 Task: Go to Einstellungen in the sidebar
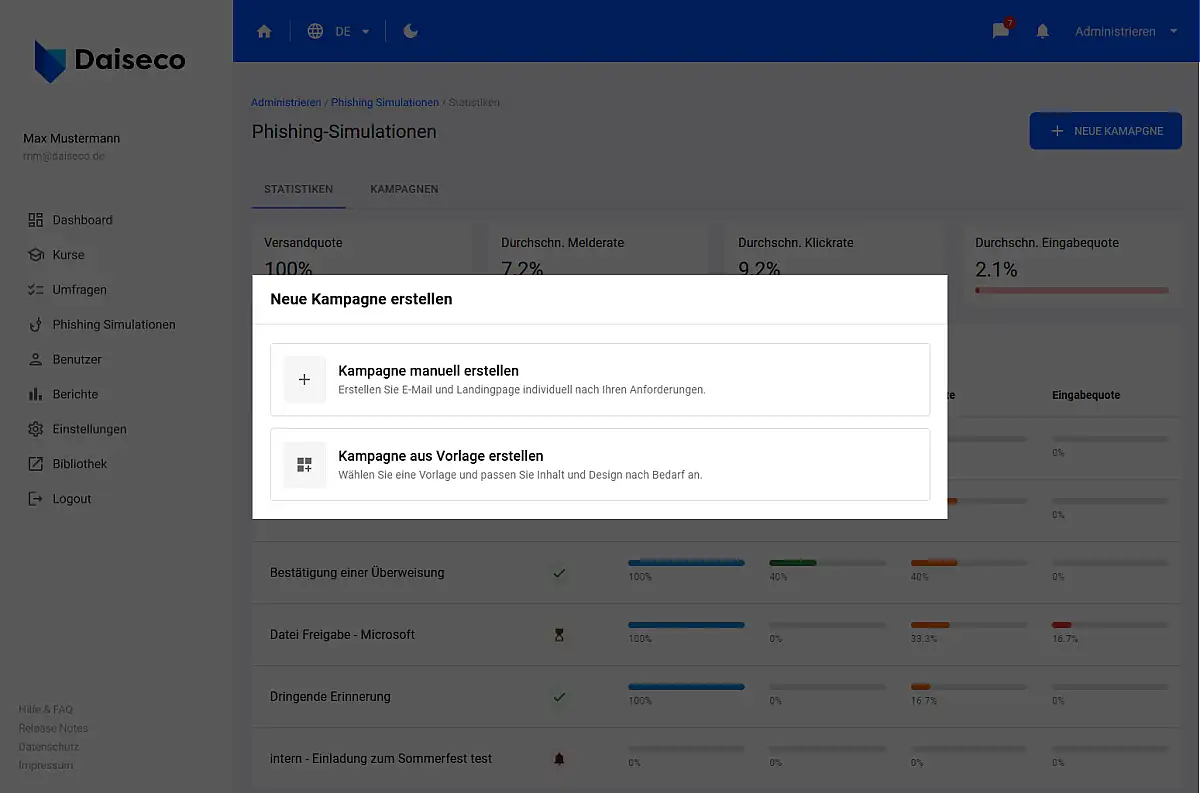click(x=89, y=429)
